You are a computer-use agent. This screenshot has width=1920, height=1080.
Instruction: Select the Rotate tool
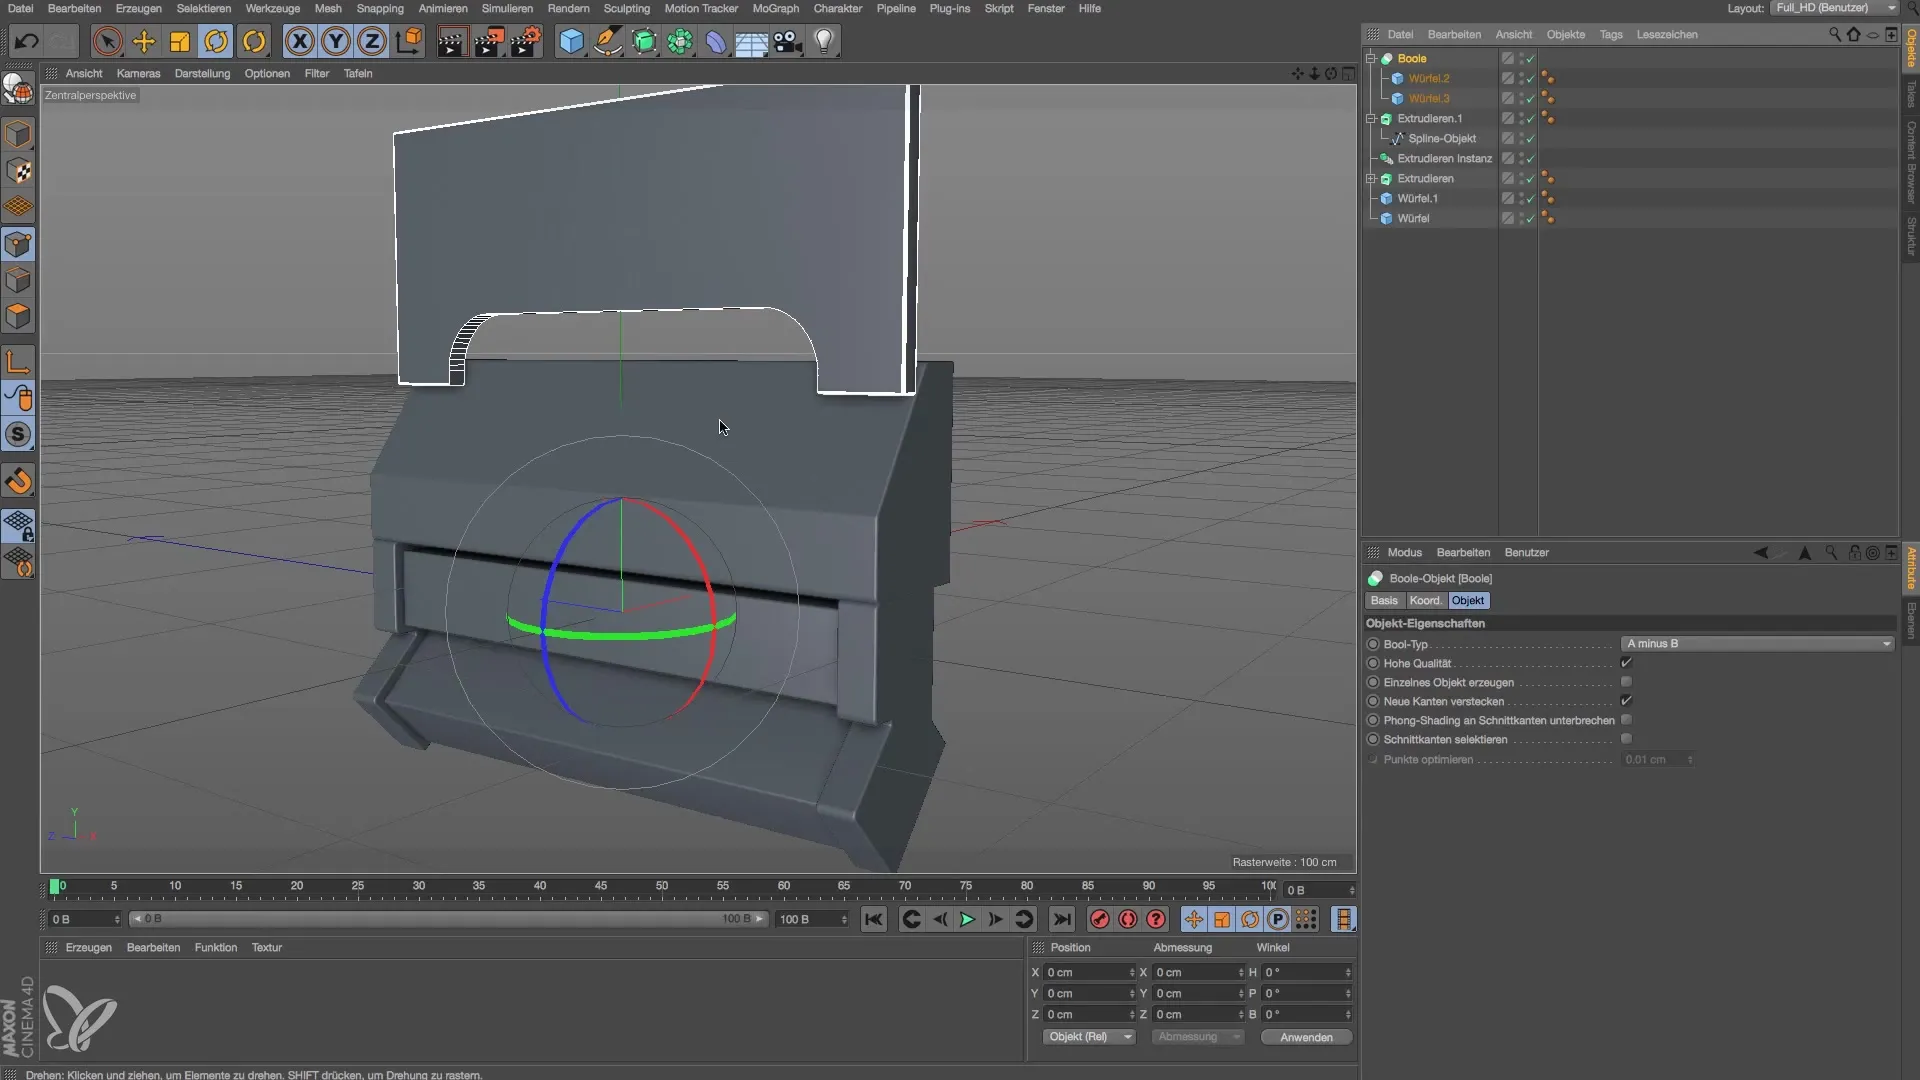click(x=216, y=41)
